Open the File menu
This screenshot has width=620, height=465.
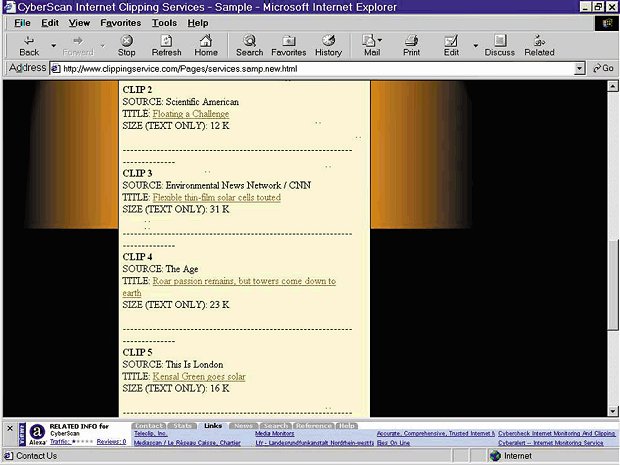(22, 23)
